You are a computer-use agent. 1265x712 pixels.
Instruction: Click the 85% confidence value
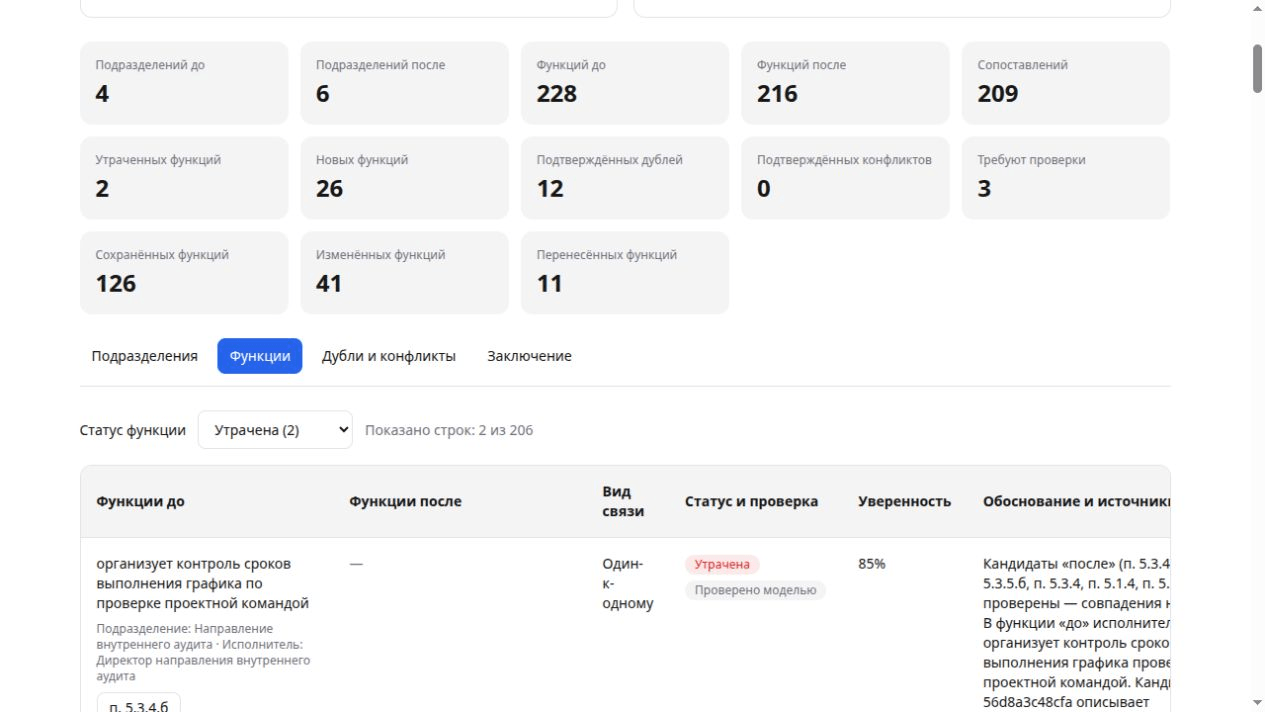click(x=871, y=564)
